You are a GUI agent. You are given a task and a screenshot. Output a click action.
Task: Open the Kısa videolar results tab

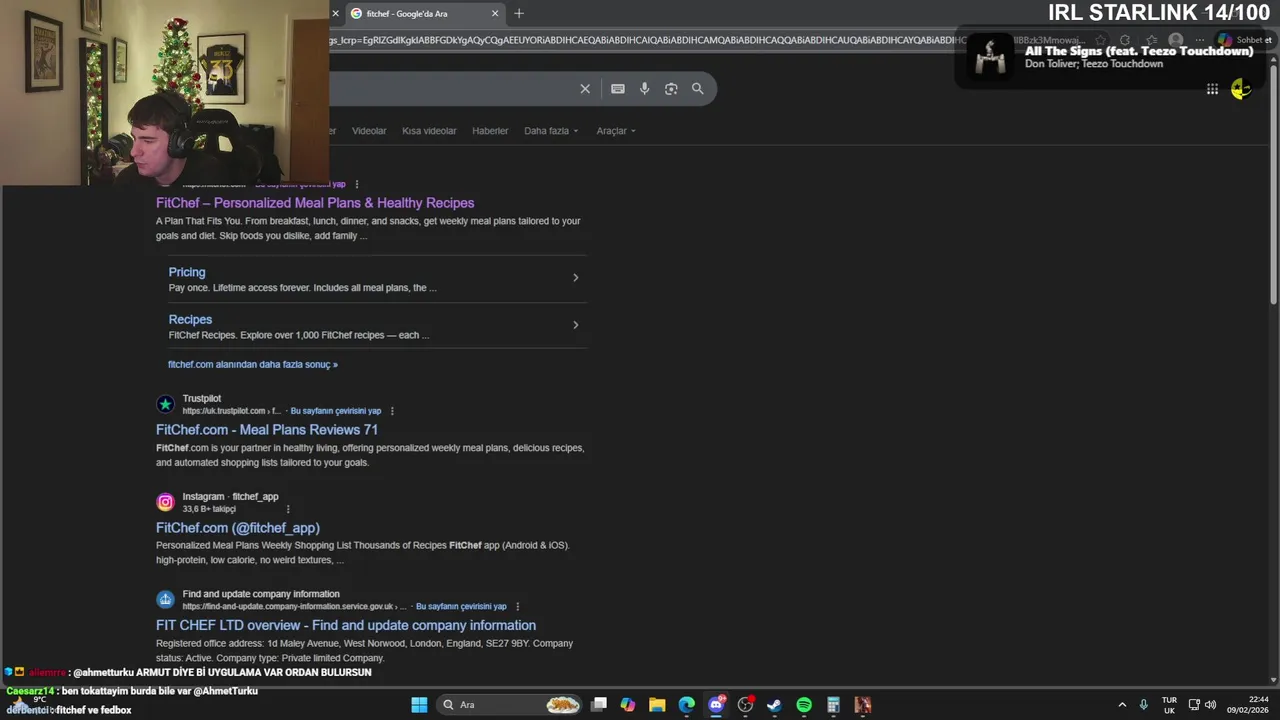pos(429,131)
